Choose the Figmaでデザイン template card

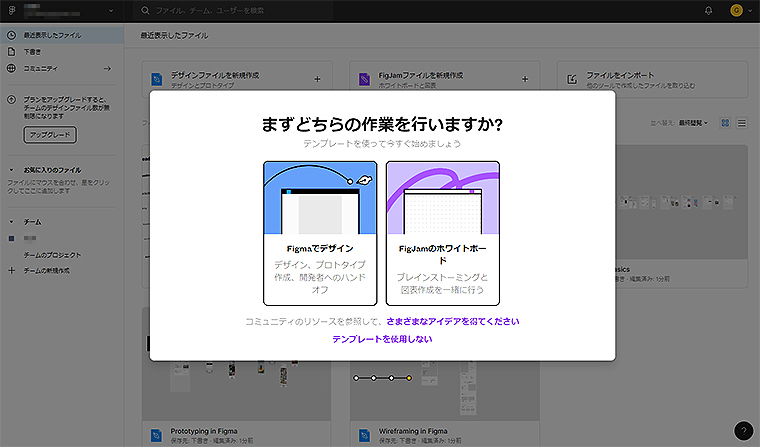[x=320, y=232]
